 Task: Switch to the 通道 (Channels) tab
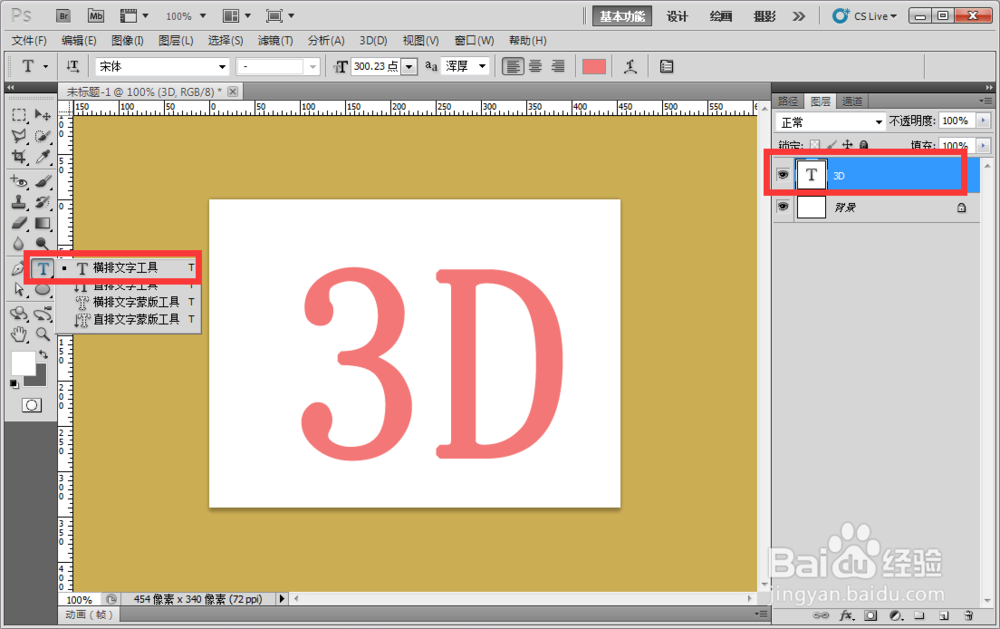coord(853,100)
